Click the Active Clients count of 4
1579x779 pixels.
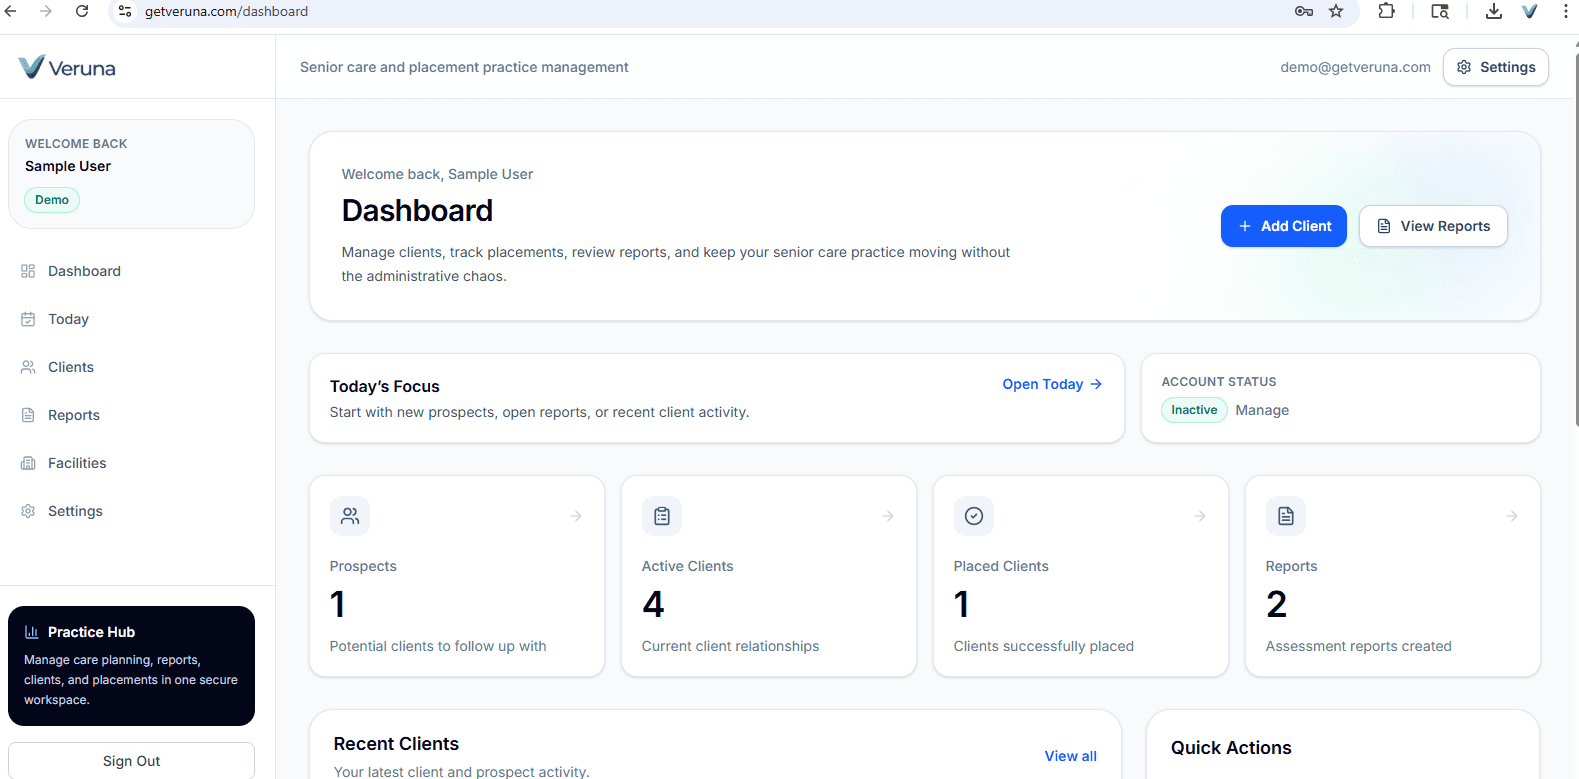(653, 604)
